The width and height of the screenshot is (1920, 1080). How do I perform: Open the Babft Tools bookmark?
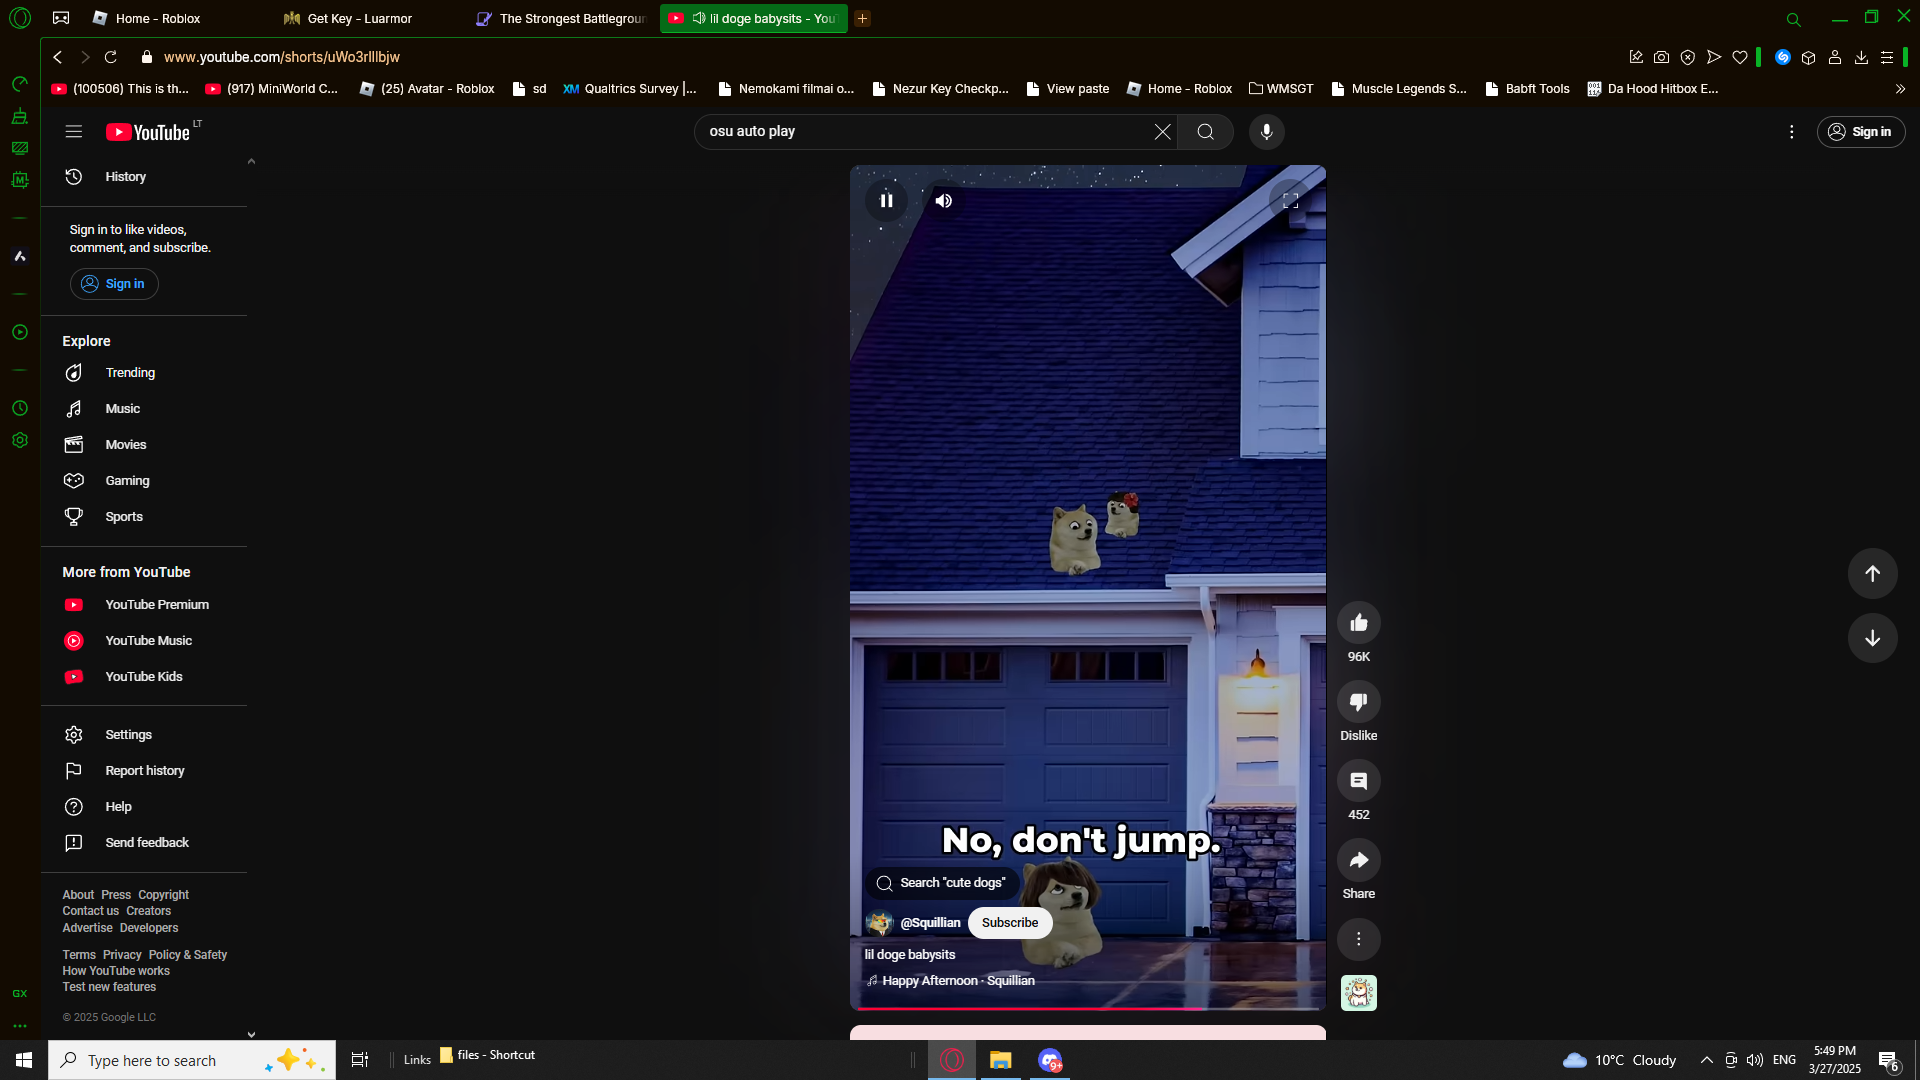pyautogui.click(x=1527, y=89)
